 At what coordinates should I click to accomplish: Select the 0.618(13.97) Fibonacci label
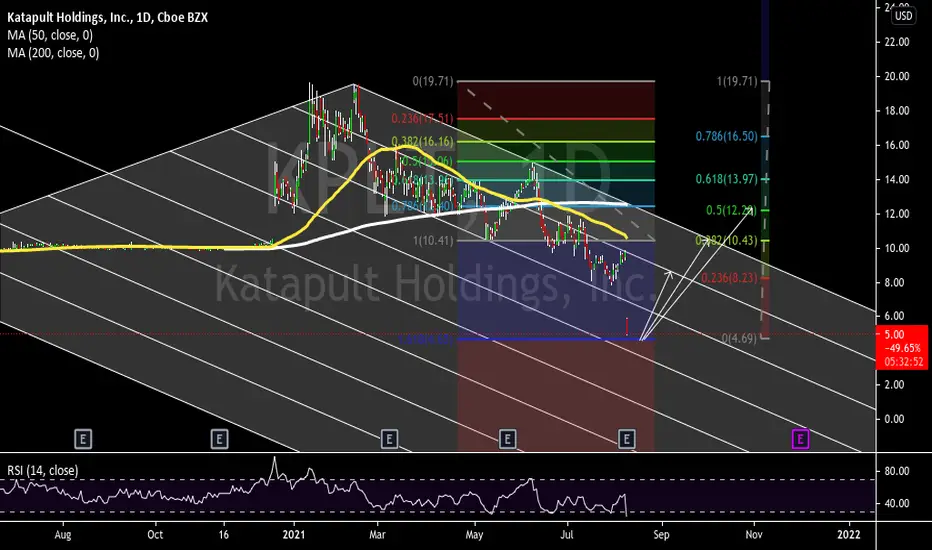click(726, 178)
